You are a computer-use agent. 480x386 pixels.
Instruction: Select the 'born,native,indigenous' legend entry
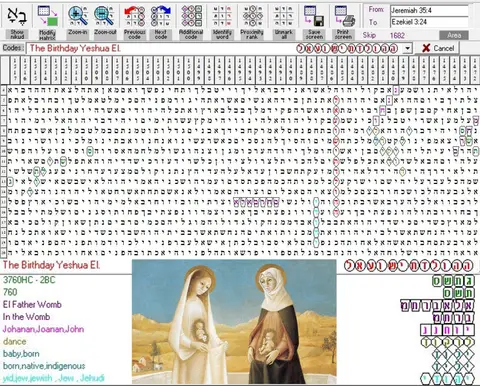(x=43, y=366)
